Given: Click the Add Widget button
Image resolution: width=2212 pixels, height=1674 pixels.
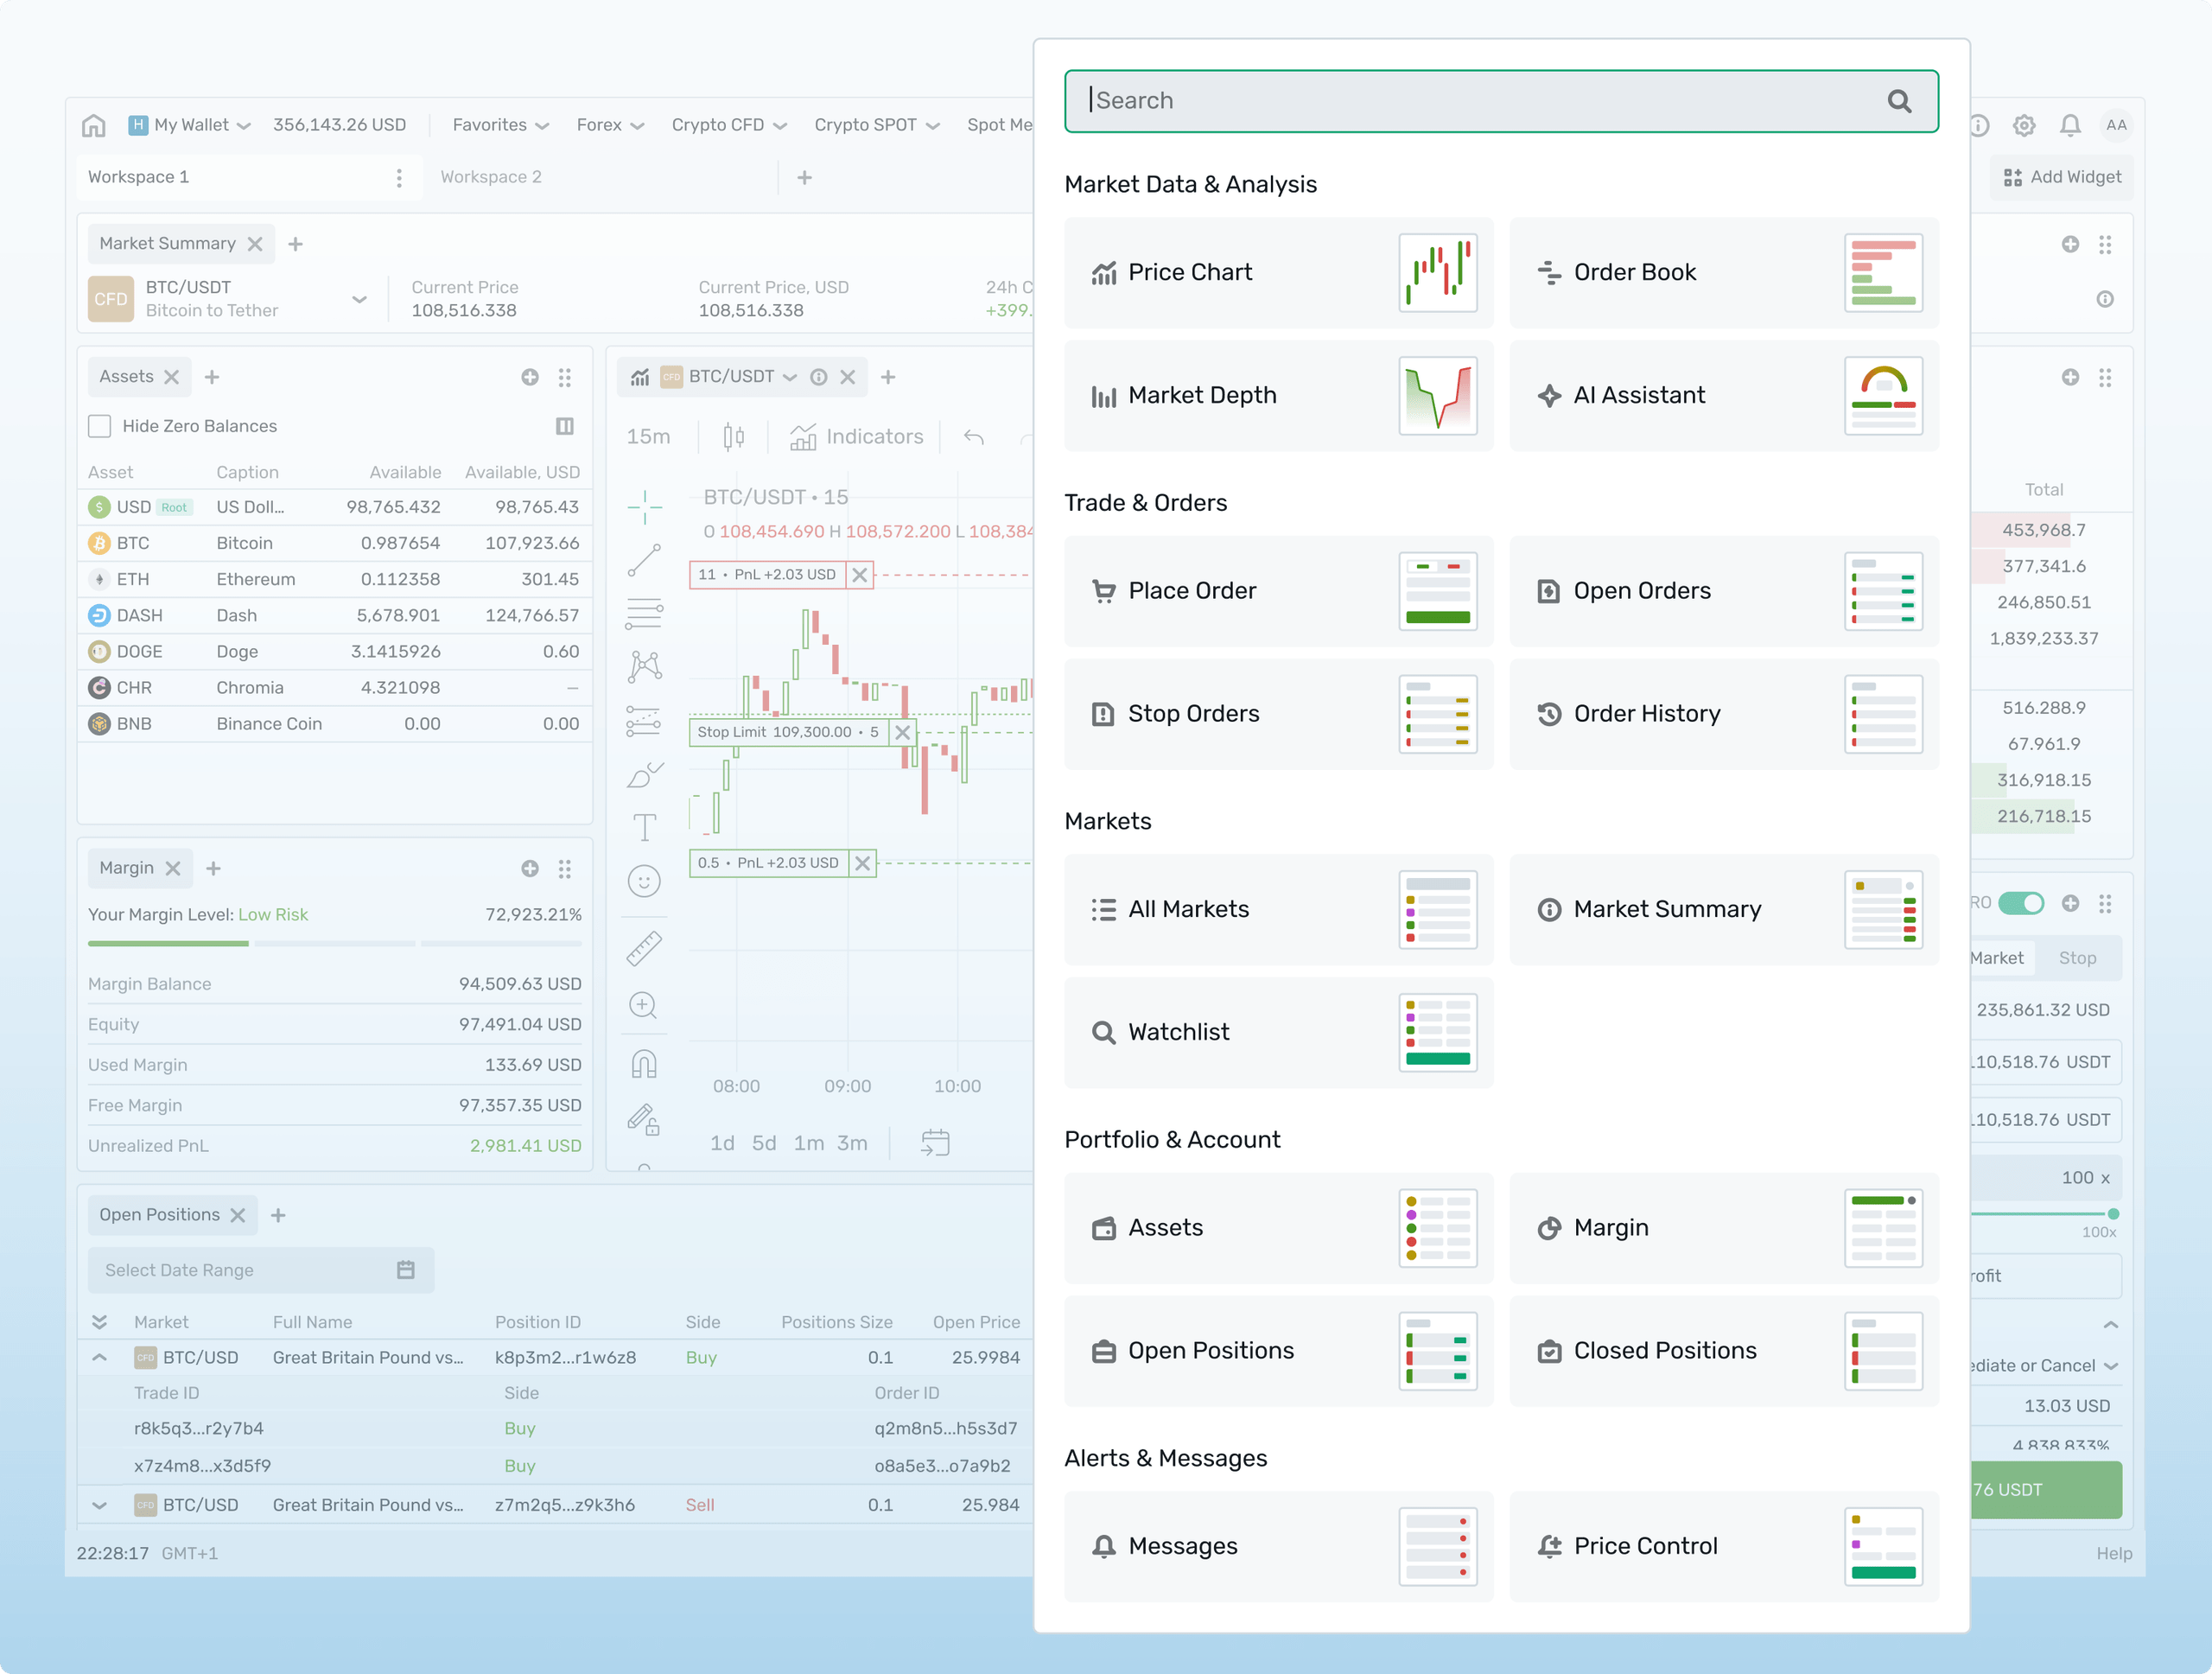Looking at the screenshot, I should point(2062,177).
